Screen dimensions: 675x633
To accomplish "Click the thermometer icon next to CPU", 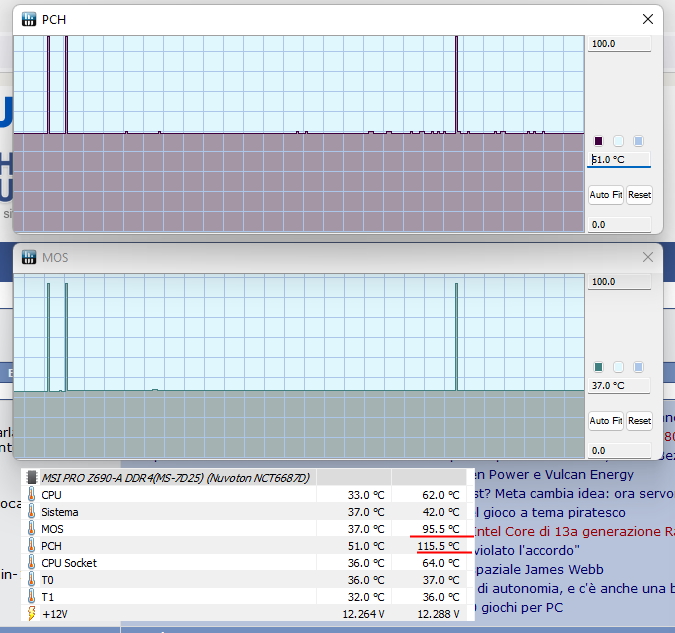I will coord(31,495).
